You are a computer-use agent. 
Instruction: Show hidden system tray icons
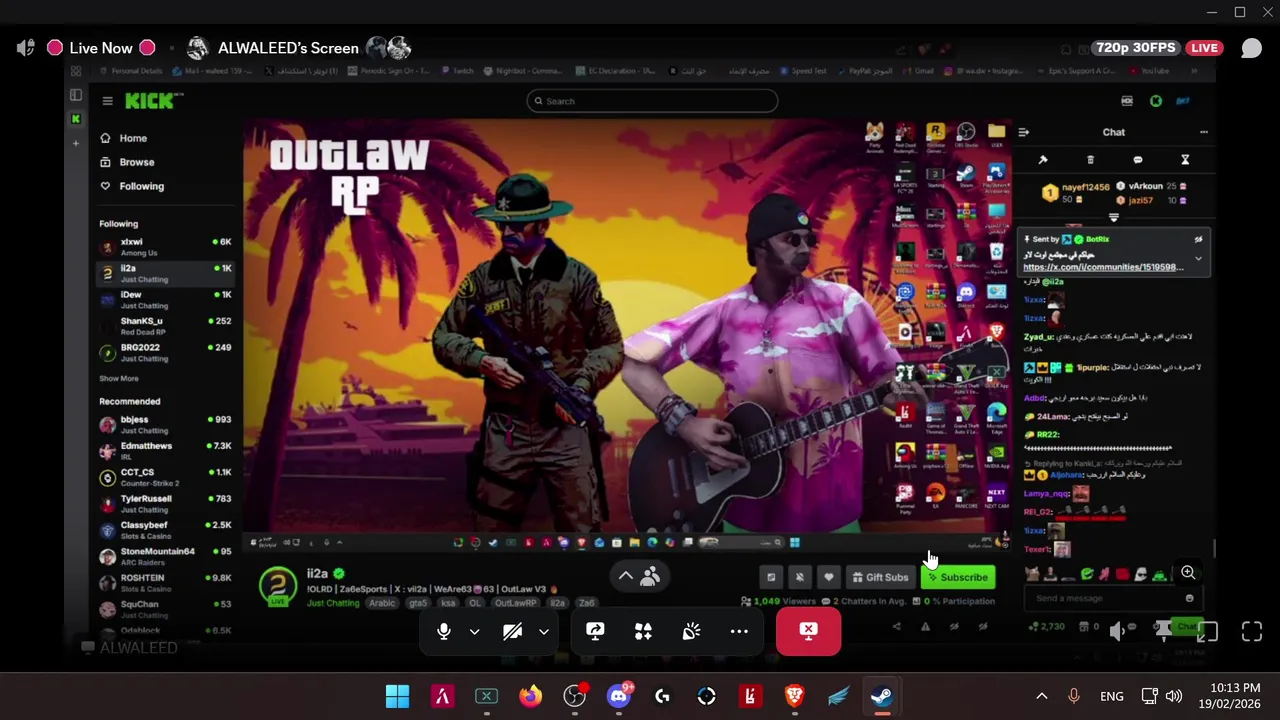pyautogui.click(x=1041, y=696)
